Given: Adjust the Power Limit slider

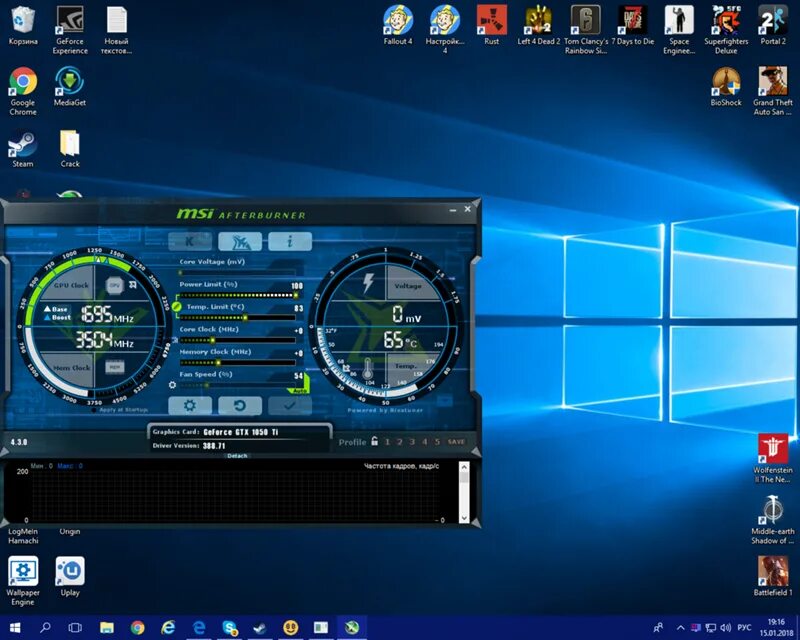Looking at the screenshot, I should click(237, 296).
